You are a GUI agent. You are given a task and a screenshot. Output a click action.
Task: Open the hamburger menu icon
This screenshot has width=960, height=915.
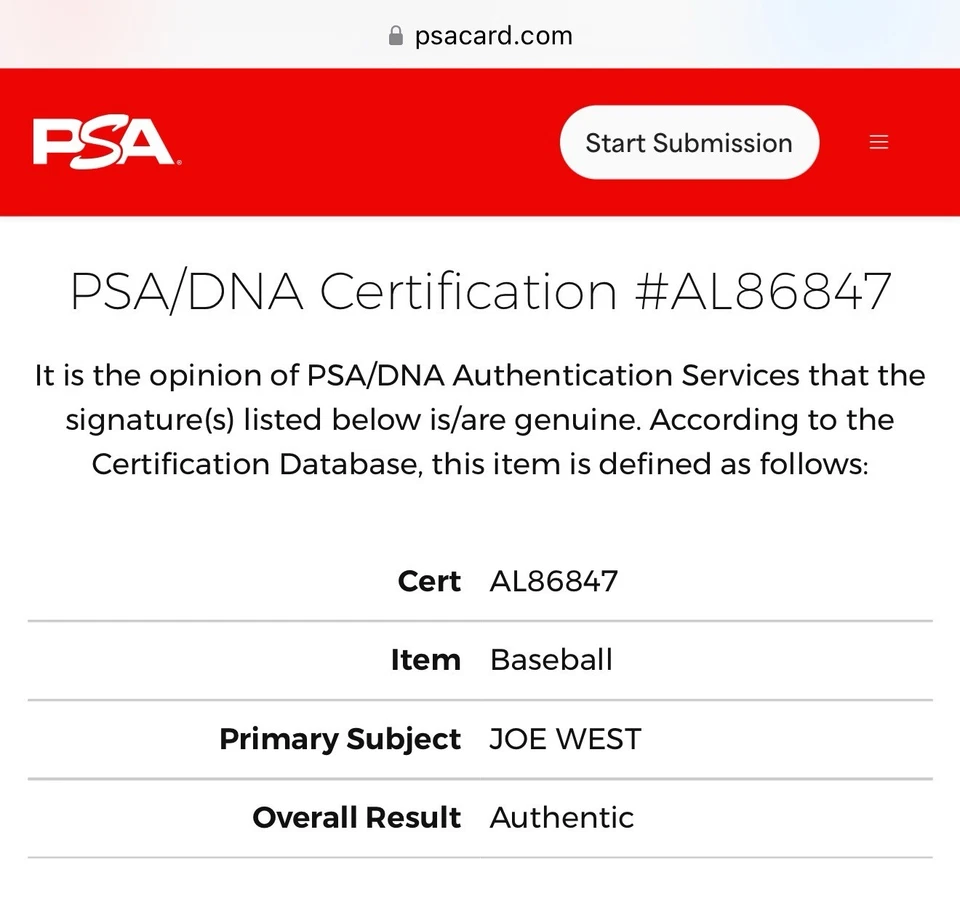coord(879,142)
